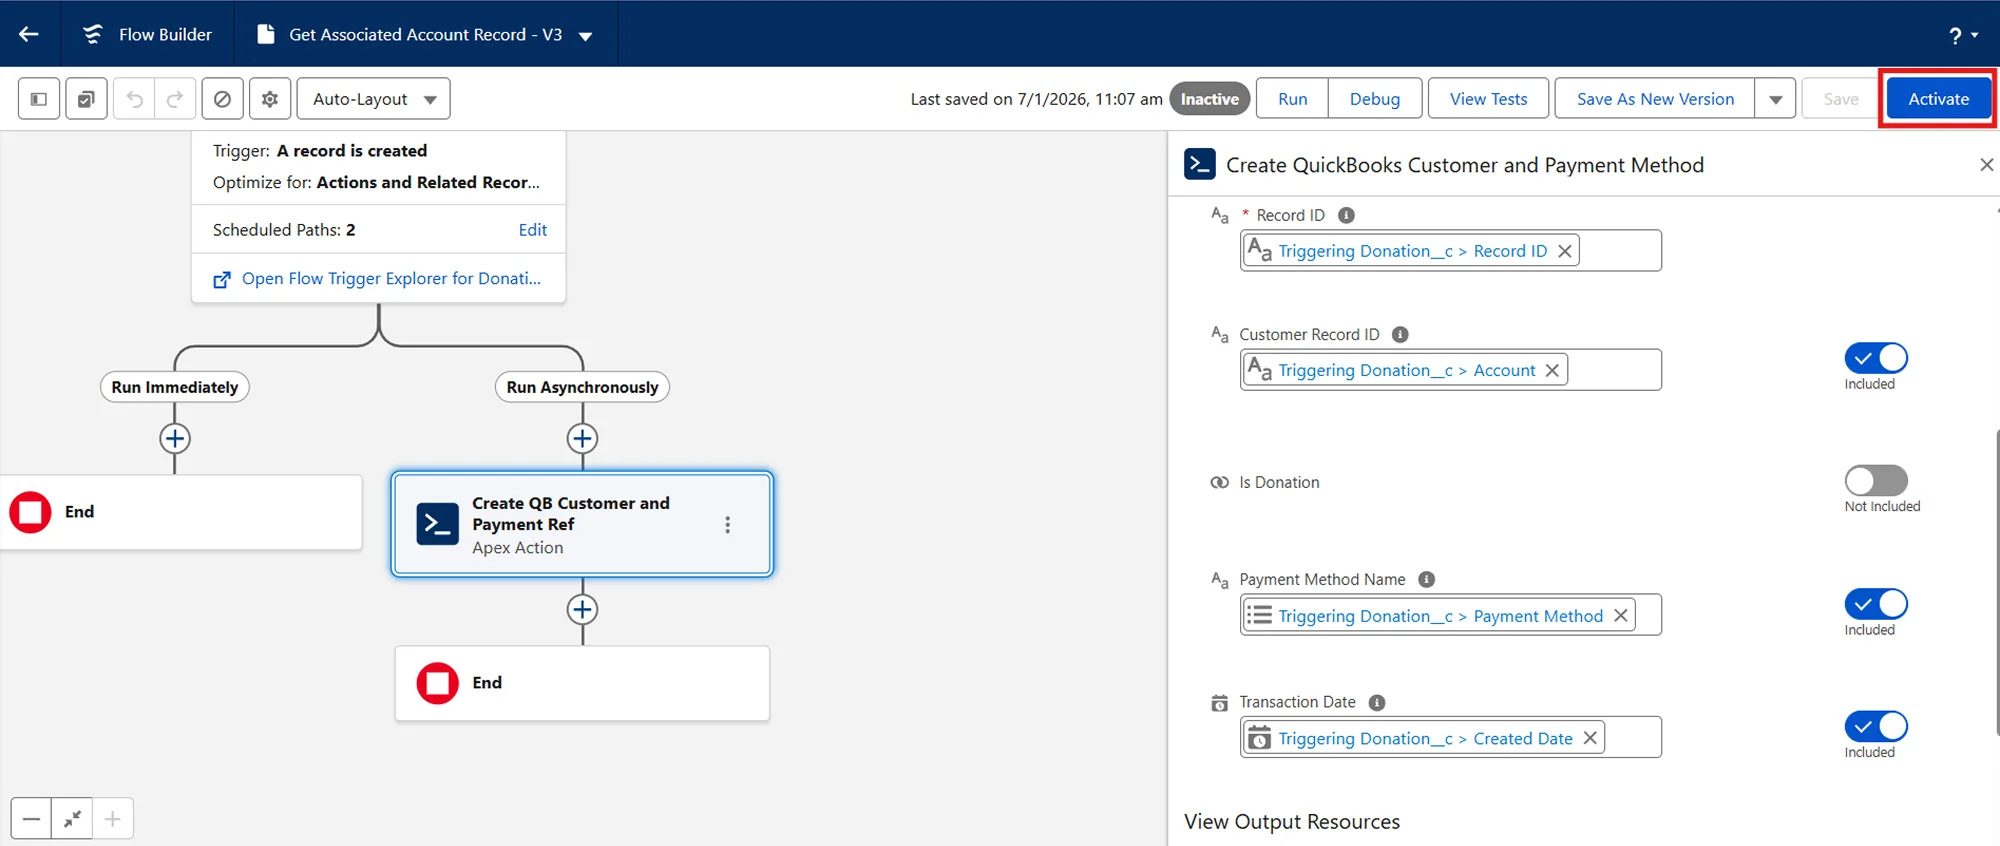Click the show errors prohibited icon
The width and height of the screenshot is (2000, 846).
222,99
